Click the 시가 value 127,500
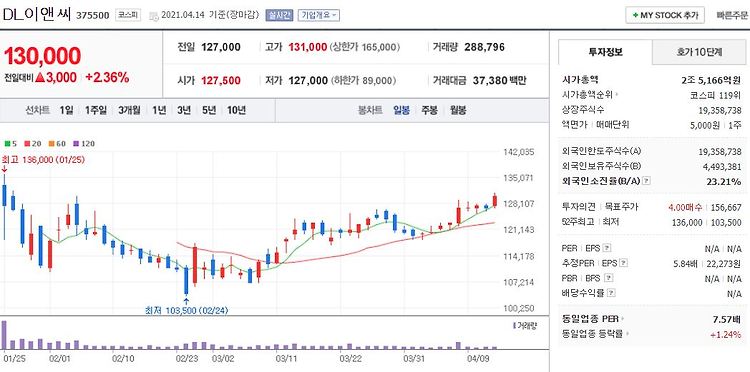 221,81
